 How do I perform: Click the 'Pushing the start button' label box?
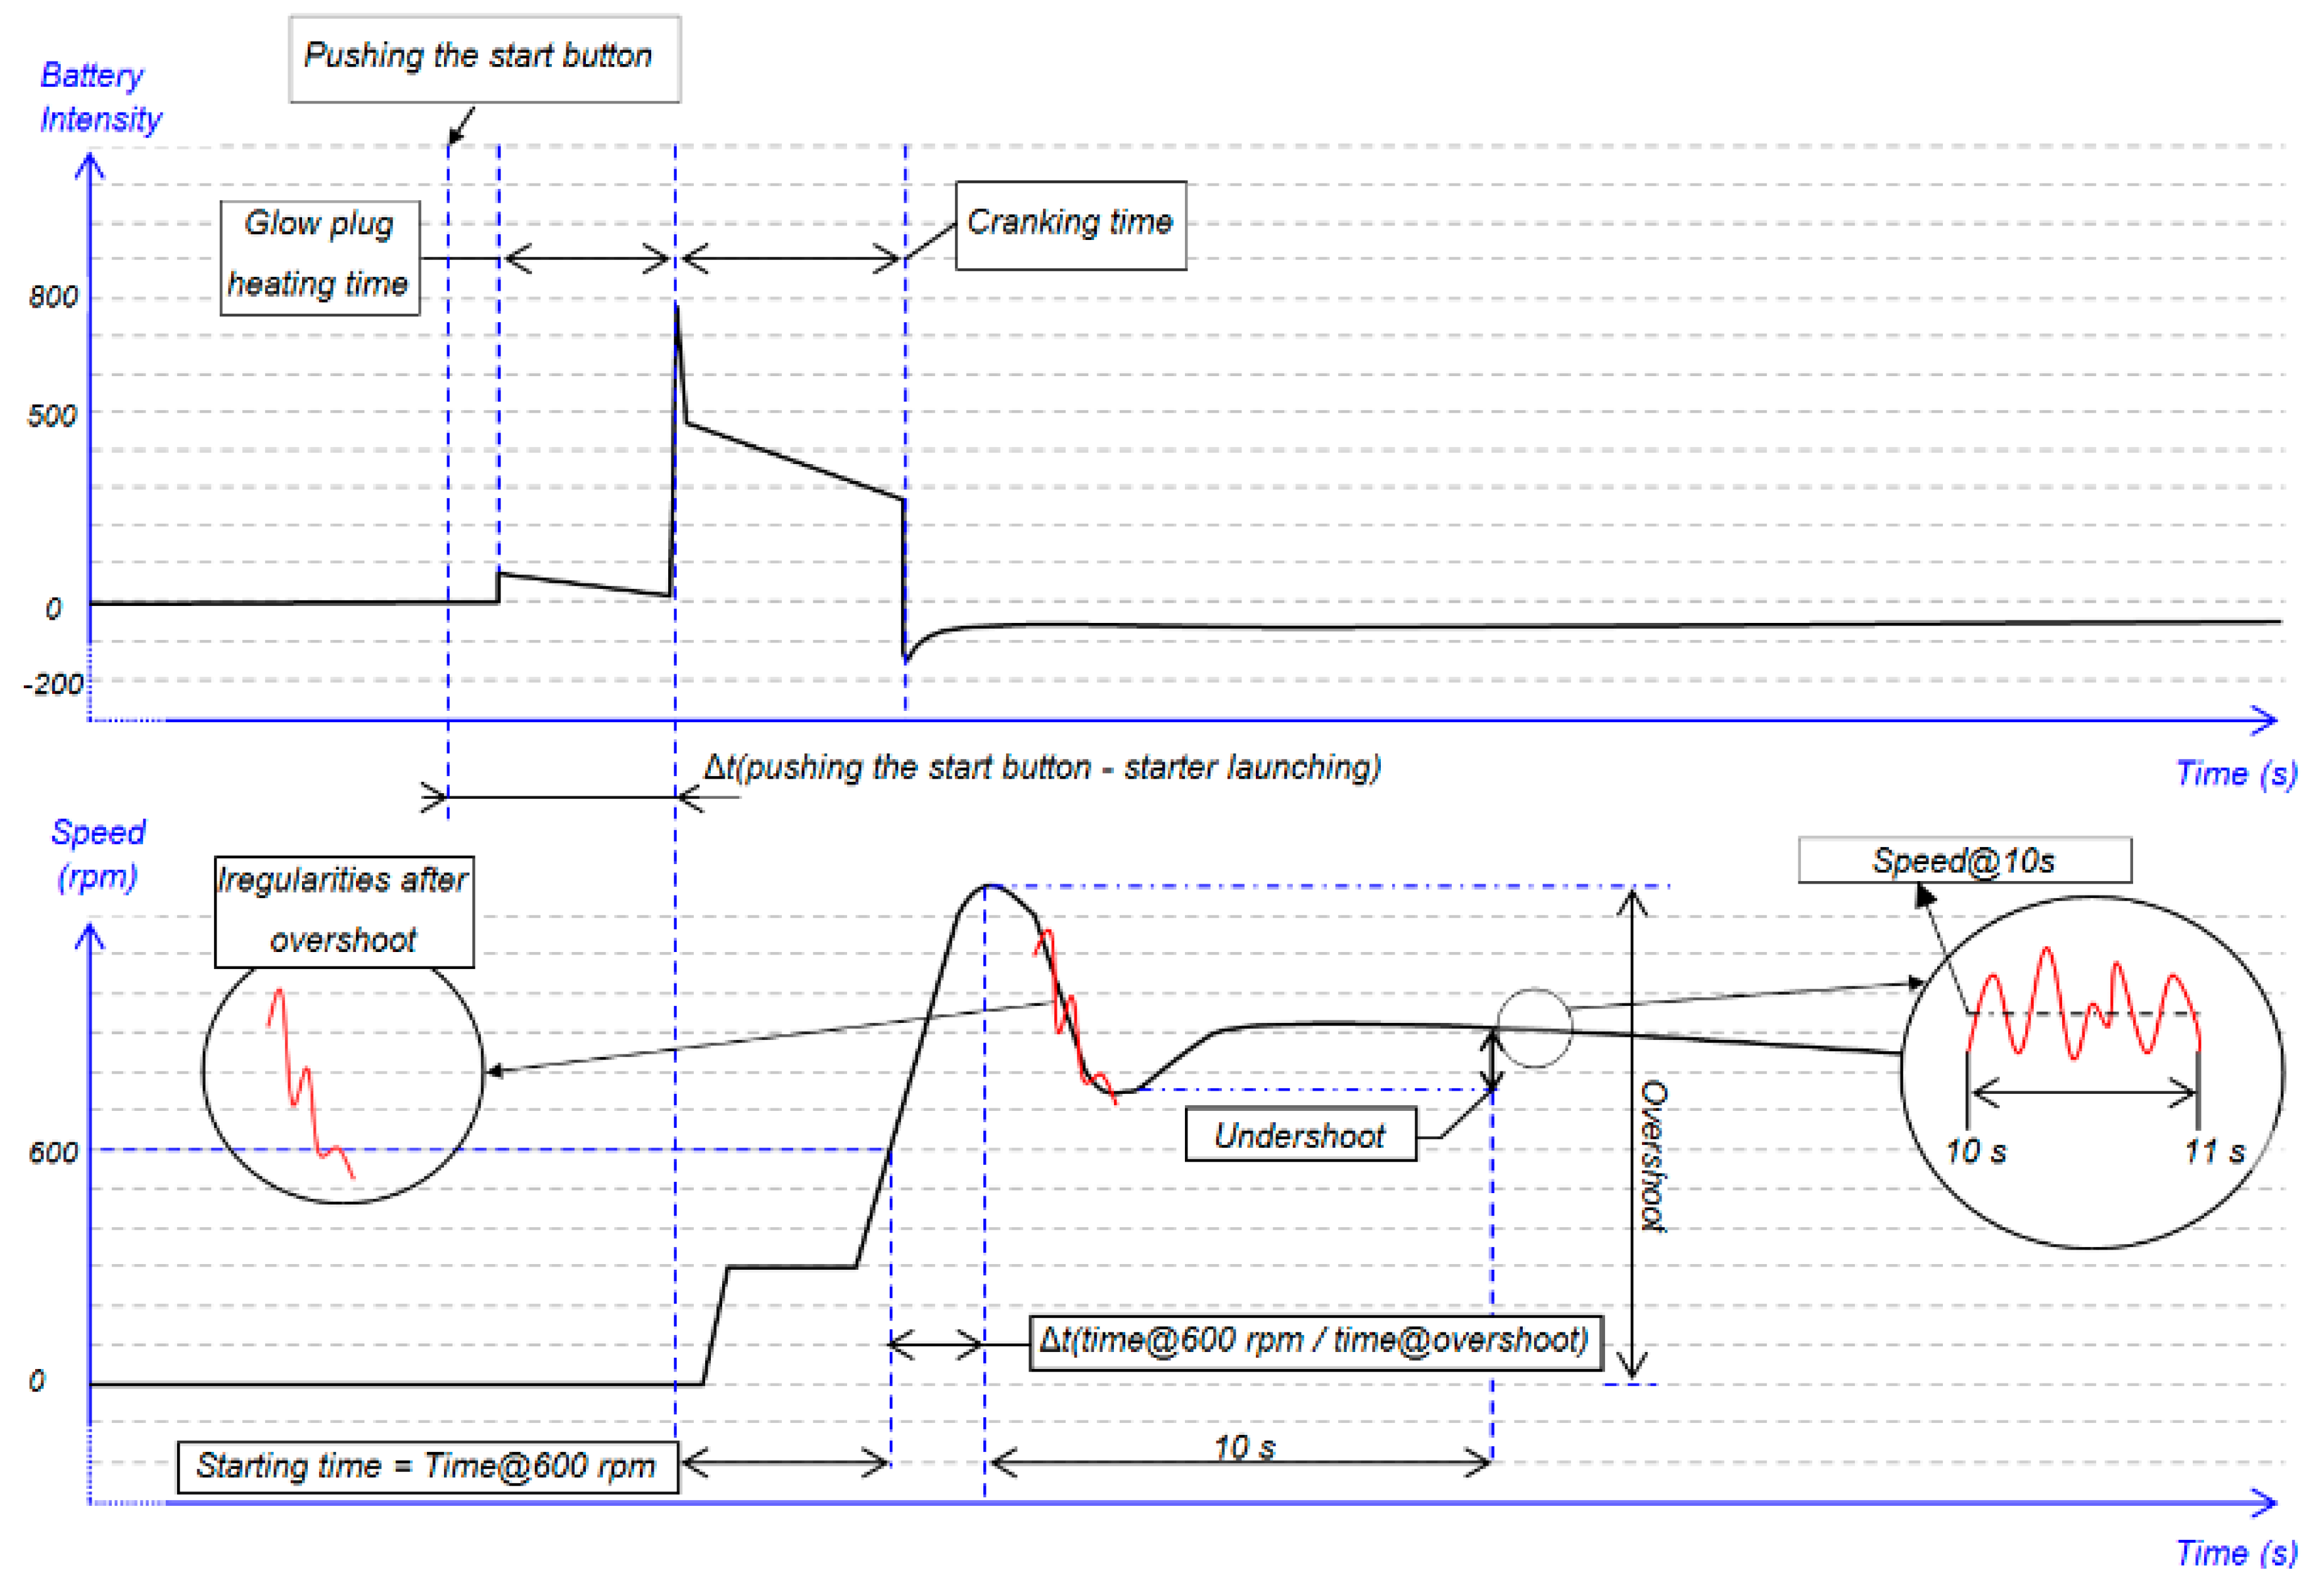(484, 57)
